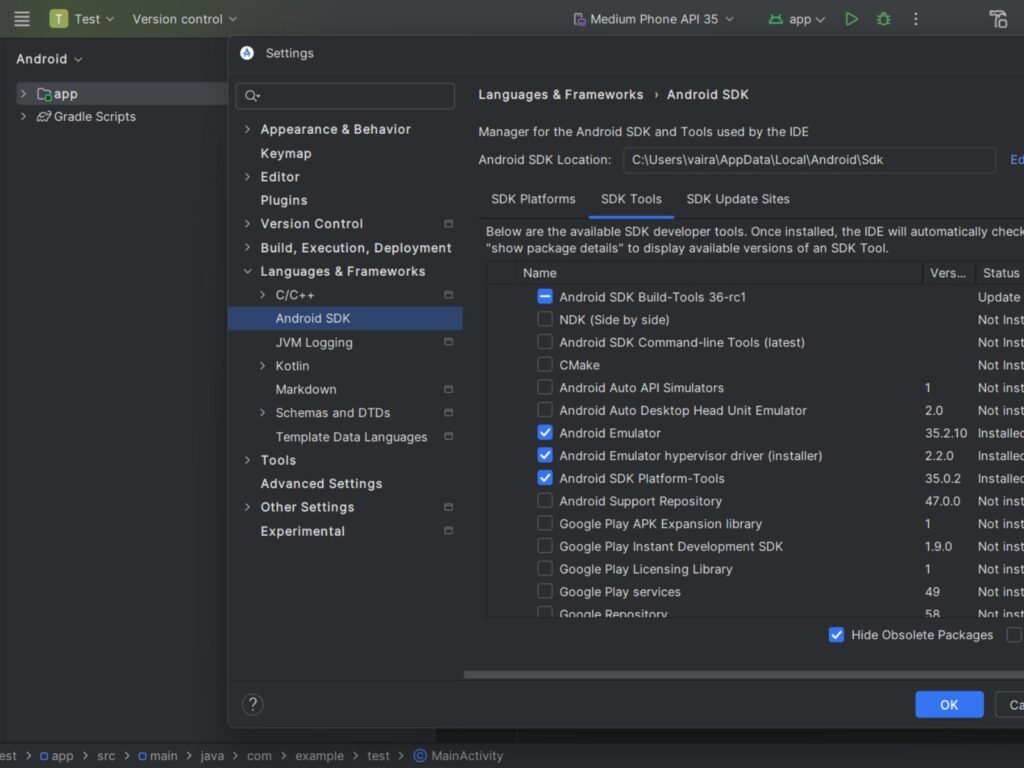
Task: Open the app run configuration dropdown
Action: click(797, 19)
